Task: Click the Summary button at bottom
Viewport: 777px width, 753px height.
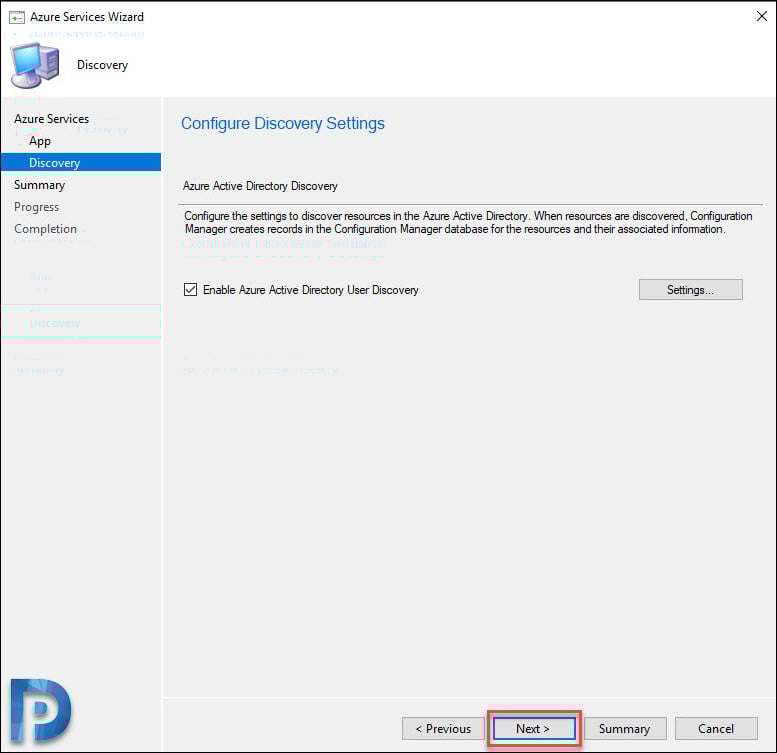Action: (x=624, y=729)
